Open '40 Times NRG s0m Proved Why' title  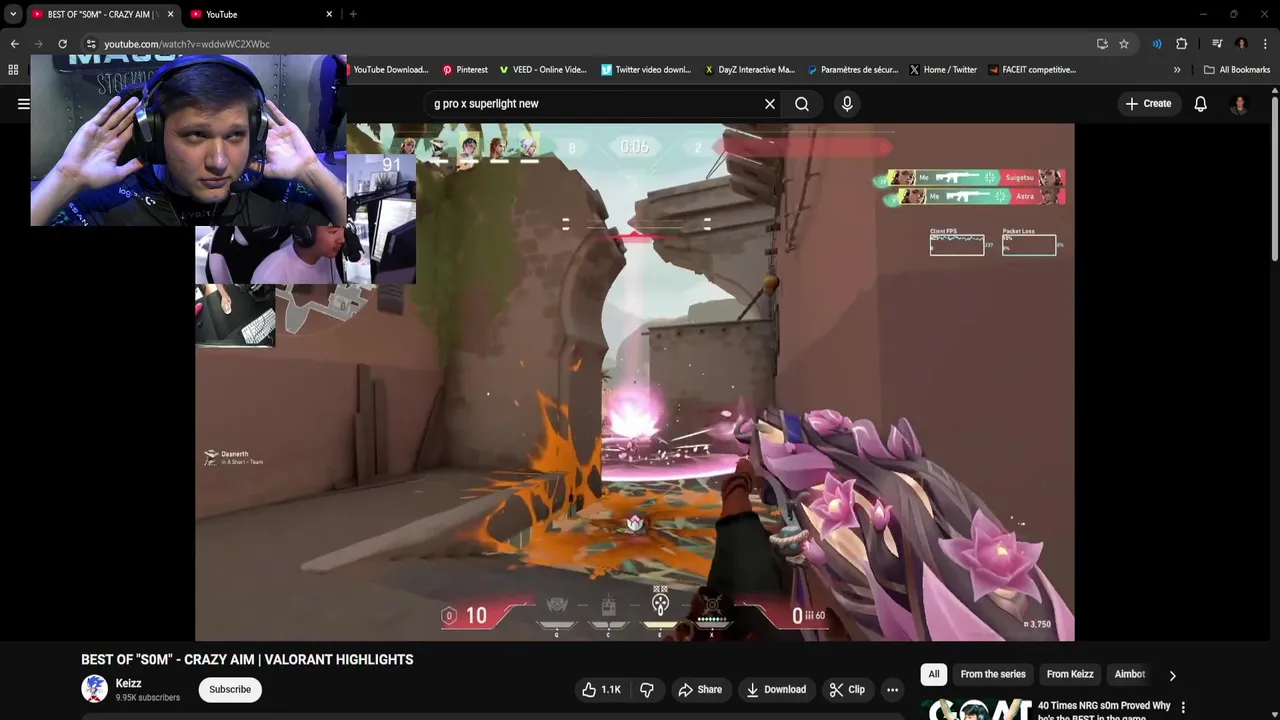[1104, 711]
